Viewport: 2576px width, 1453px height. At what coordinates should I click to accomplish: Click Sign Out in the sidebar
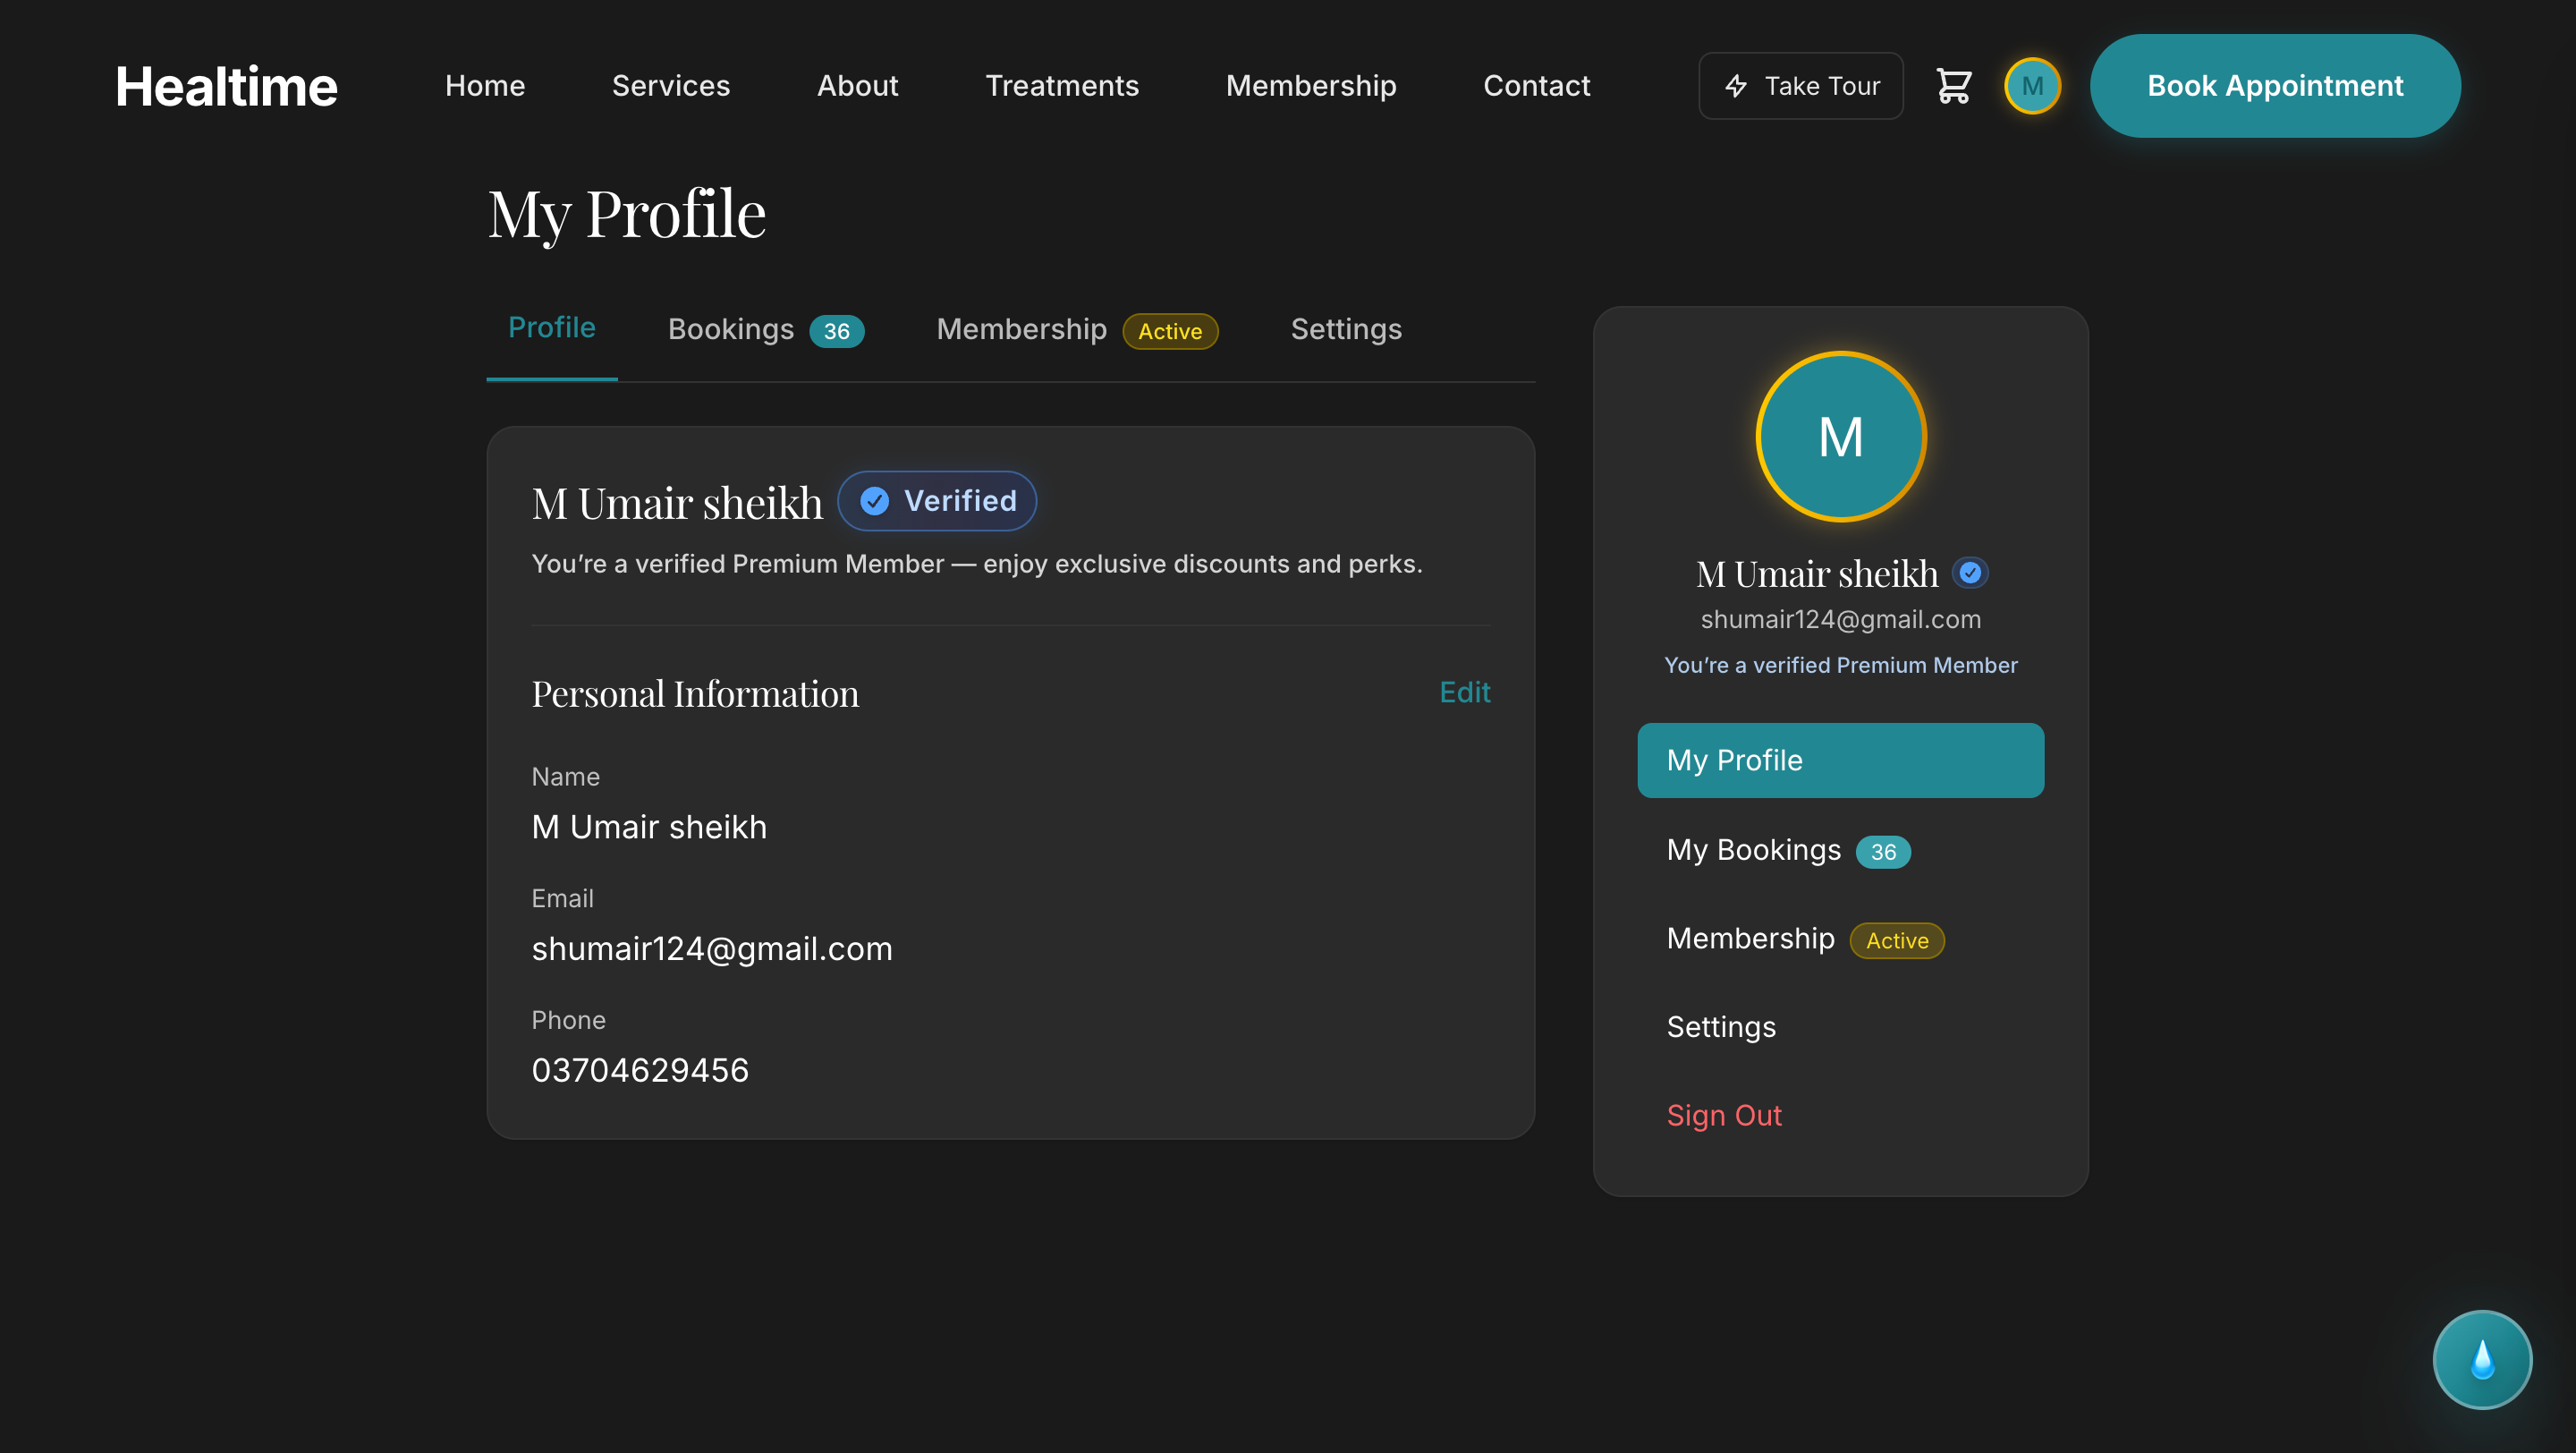1724,1115
